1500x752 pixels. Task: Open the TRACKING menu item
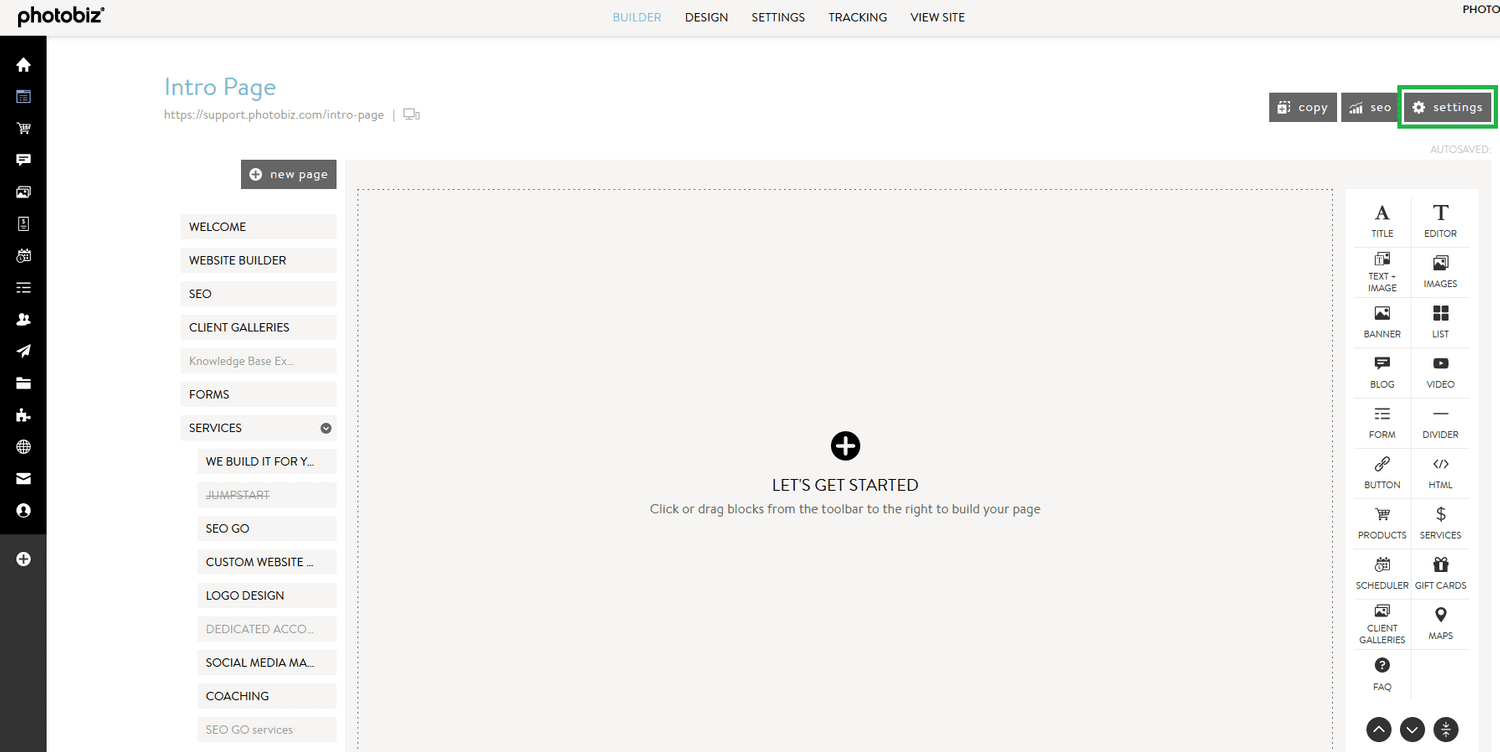pyautogui.click(x=857, y=17)
